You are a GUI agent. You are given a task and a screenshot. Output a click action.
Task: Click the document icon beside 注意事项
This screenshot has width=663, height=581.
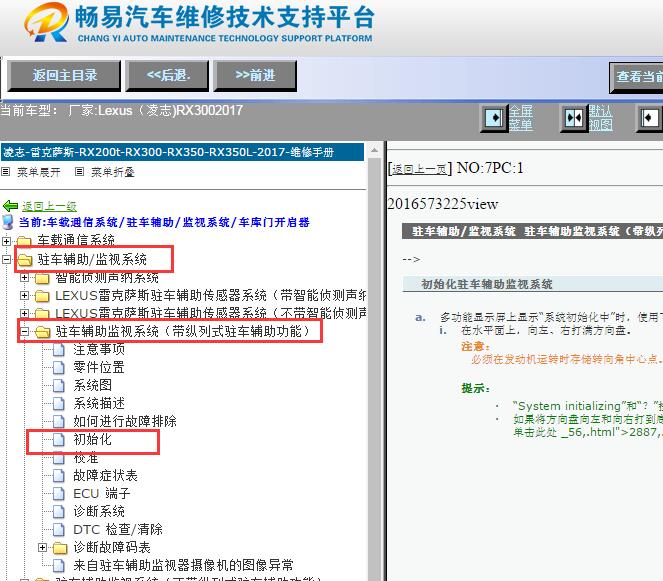(x=59, y=350)
